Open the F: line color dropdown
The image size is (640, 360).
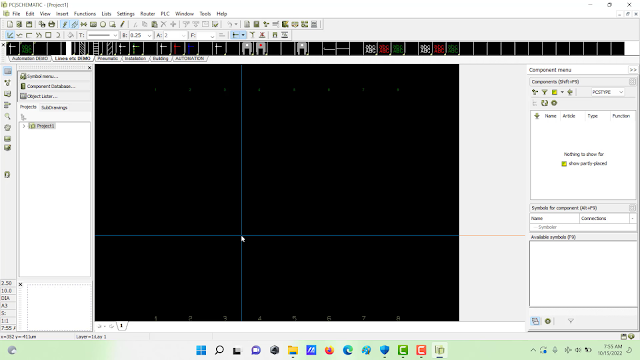(212, 36)
